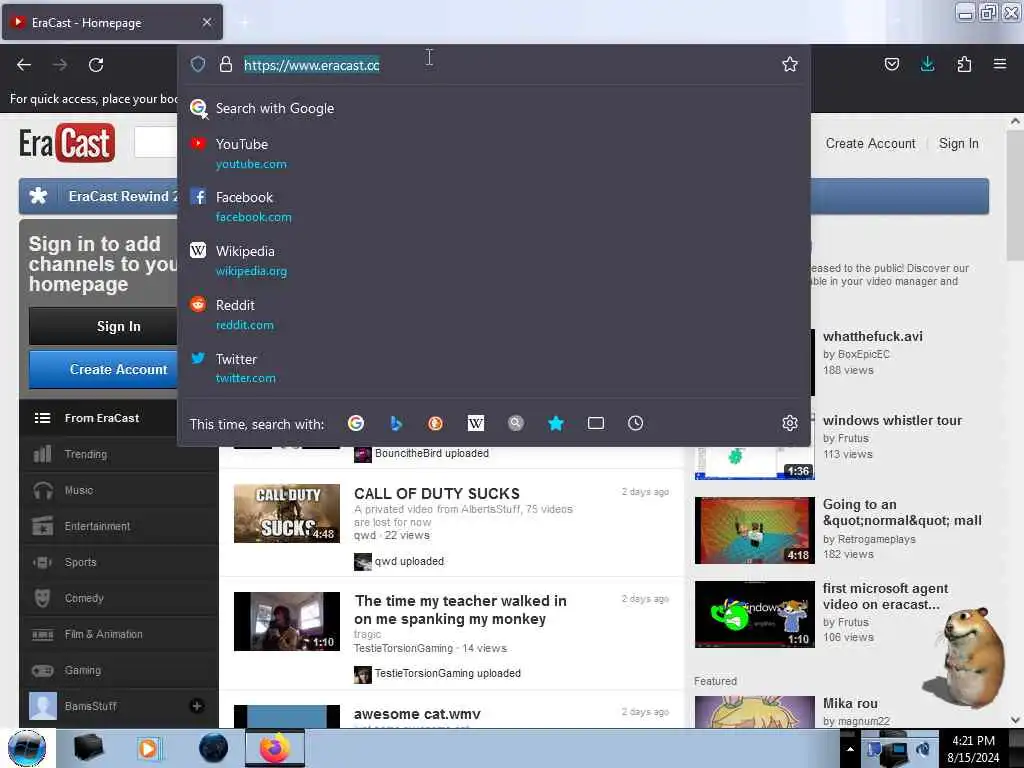Open the Downloads arrow icon
This screenshot has height=768, width=1024.
pos(927,64)
